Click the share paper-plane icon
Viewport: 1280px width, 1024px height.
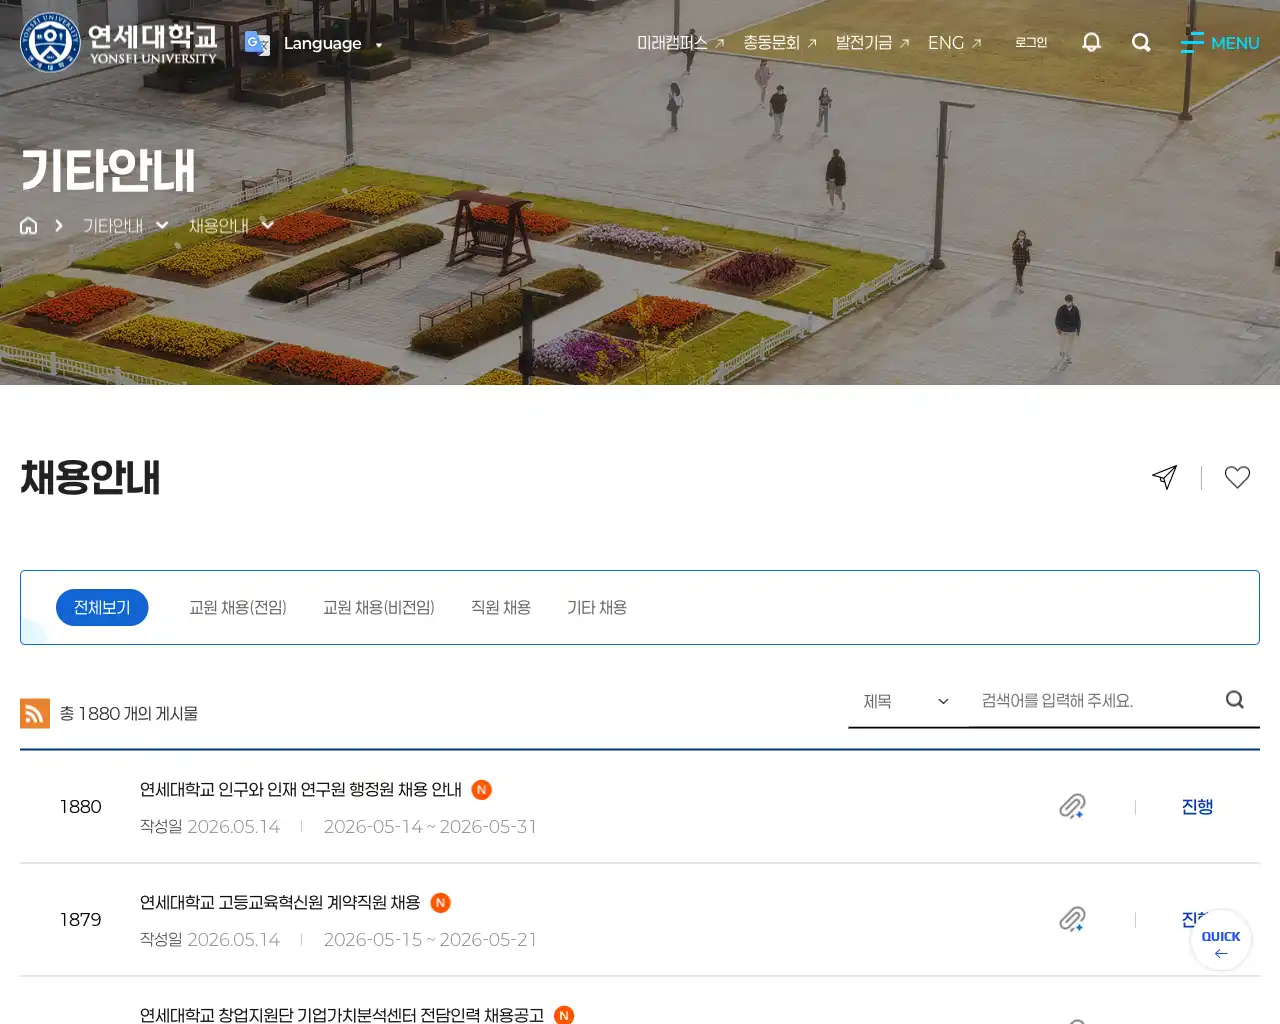pyautogui.click(x=1165, y=477)
